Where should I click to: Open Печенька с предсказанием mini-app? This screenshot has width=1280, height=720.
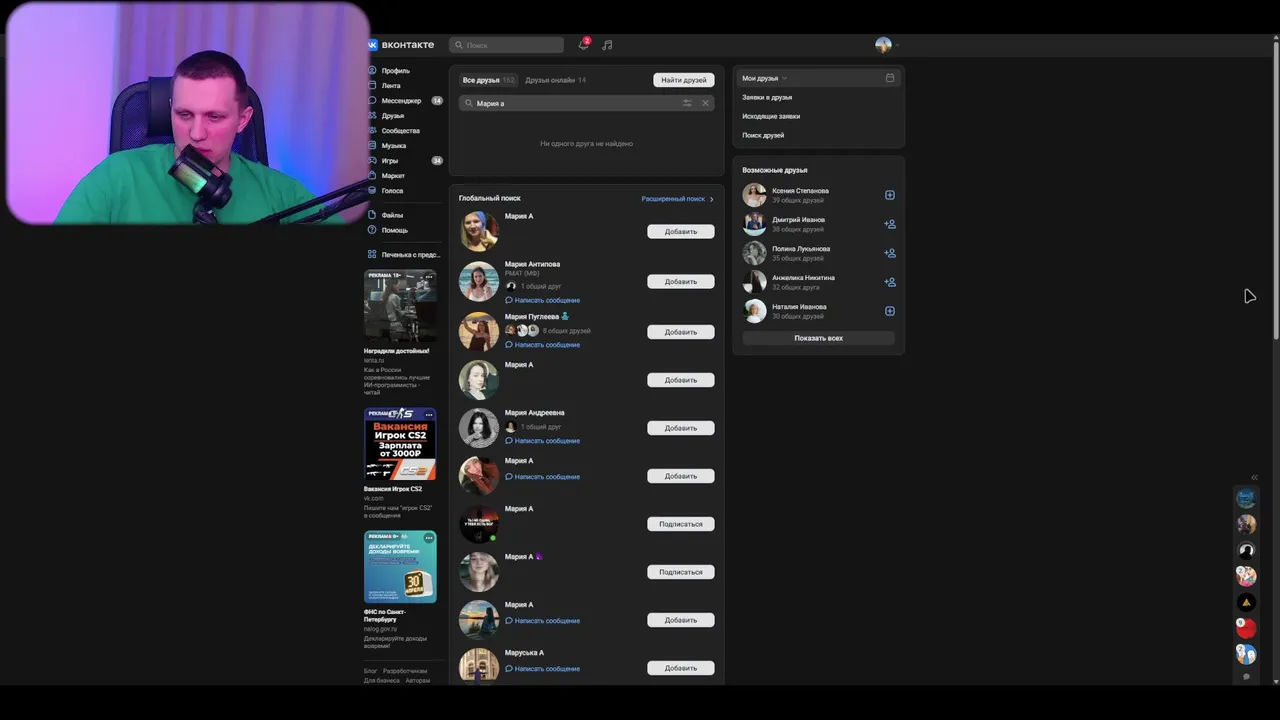(x=404, y=255)
